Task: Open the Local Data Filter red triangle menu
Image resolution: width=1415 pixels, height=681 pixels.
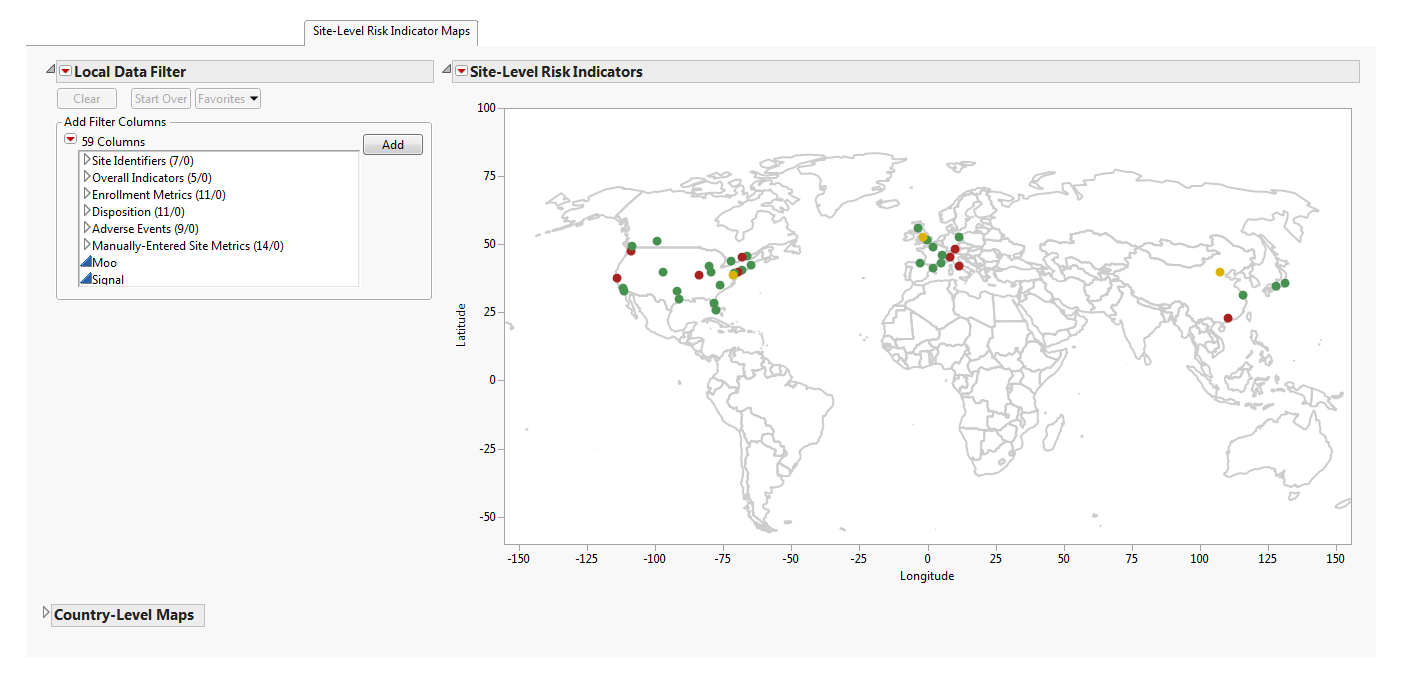Action: click(66, 71)
